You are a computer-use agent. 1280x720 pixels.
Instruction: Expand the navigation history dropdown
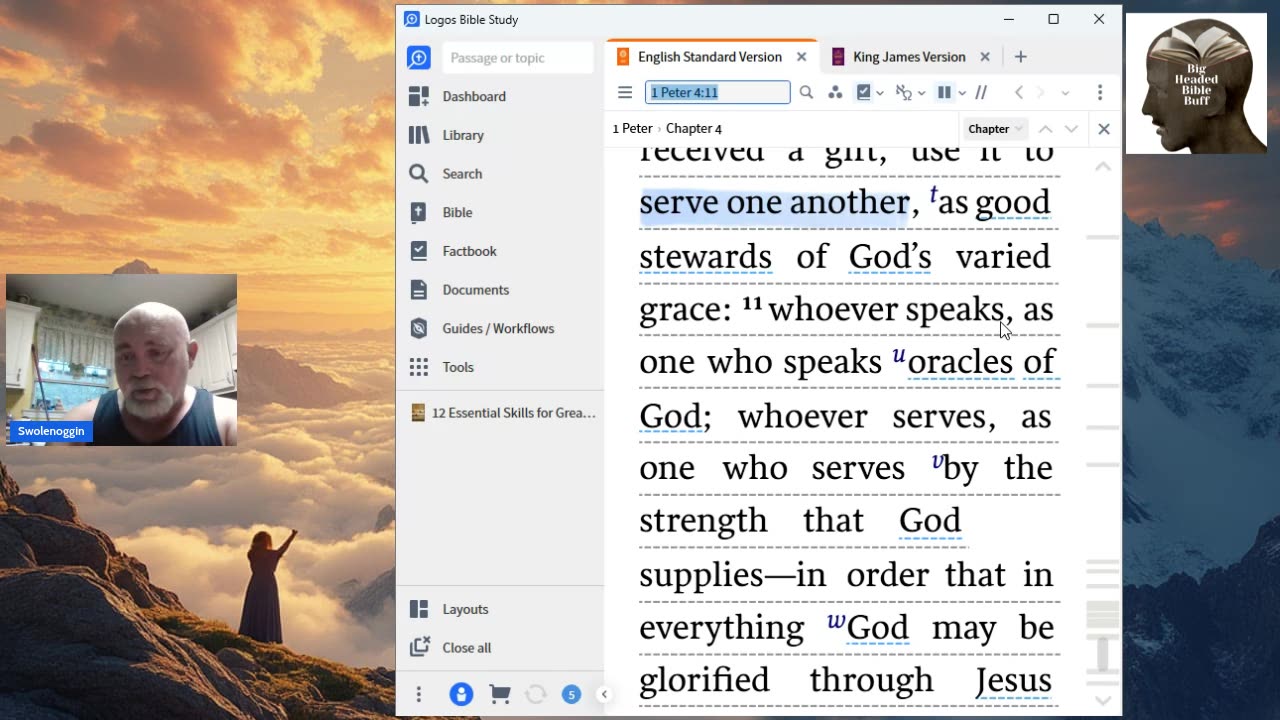point(1065,92)
